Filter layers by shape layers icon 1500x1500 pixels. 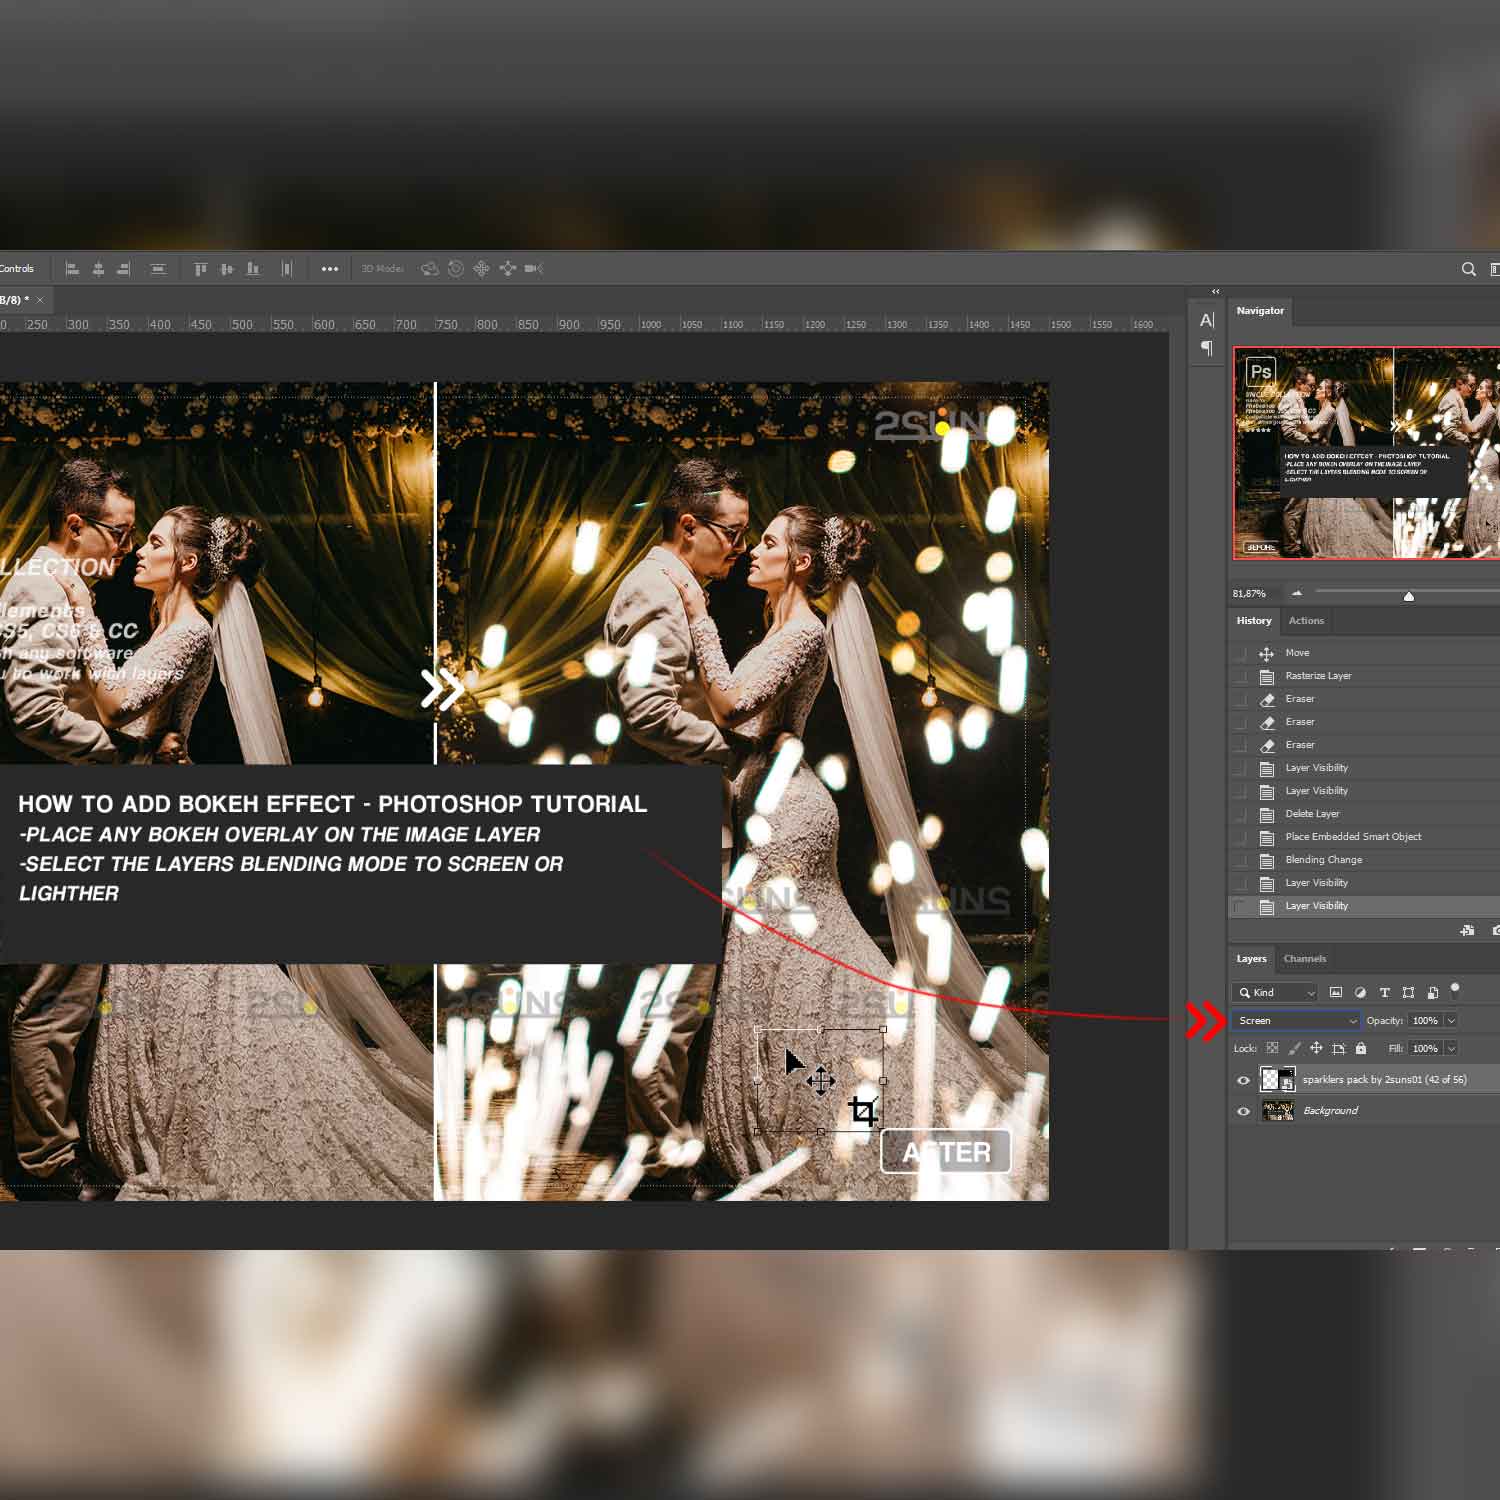point(1408,992)
